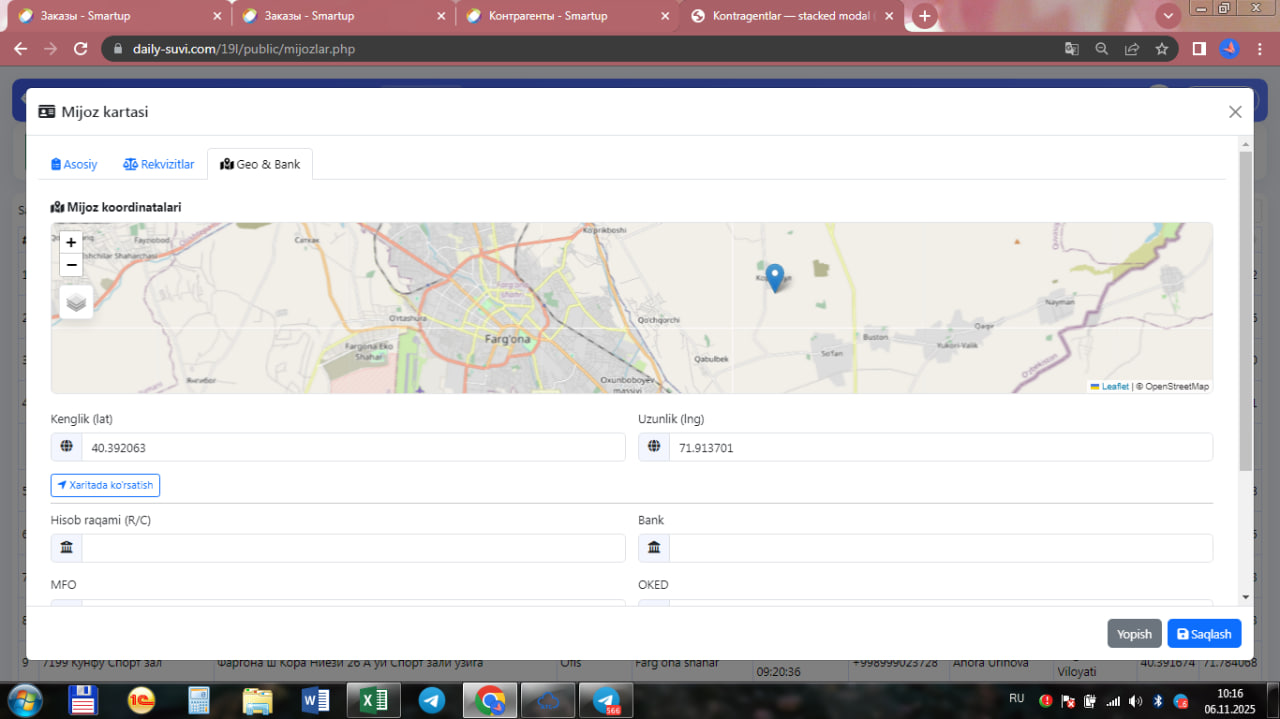Click the Telegram icon in taskbar
This screenshot has height=719, width=1280.
[432, 700]
